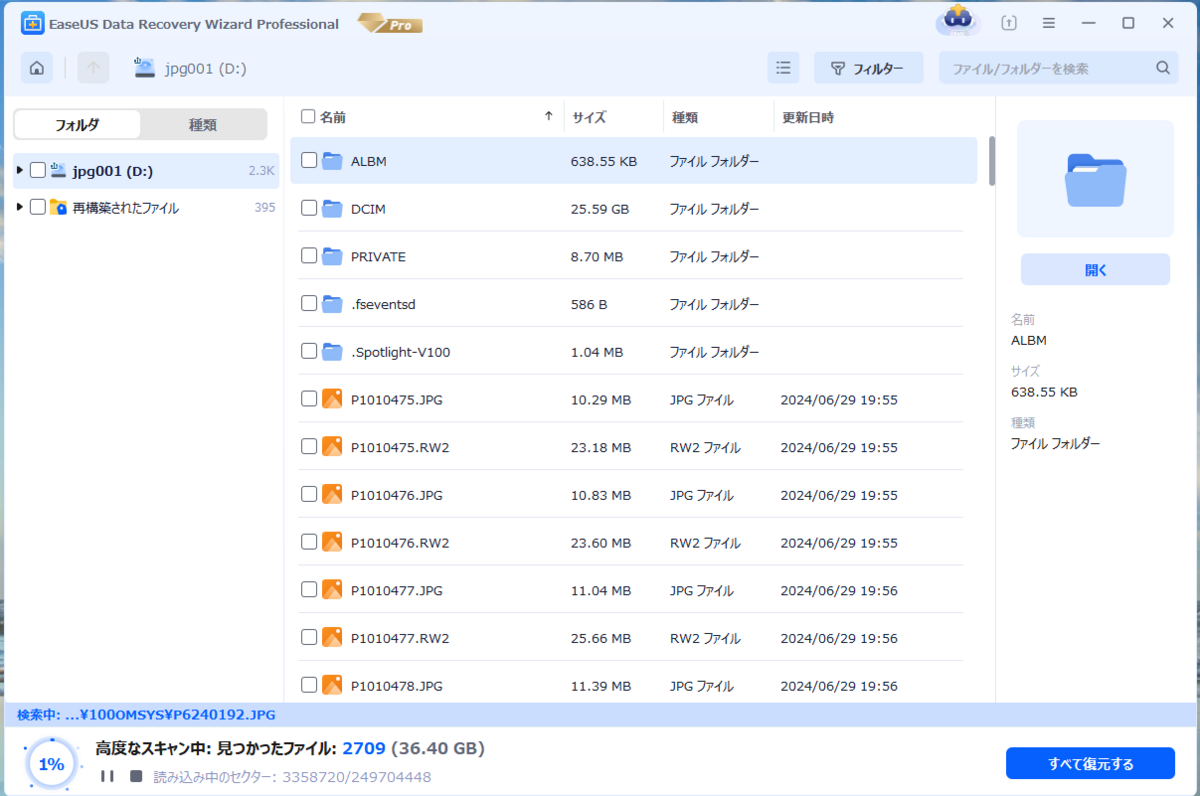The width and height of the screenshot is (1200, 796).
Task: Open the view options list icon beside フィルター
Action: tap(783, 67)
